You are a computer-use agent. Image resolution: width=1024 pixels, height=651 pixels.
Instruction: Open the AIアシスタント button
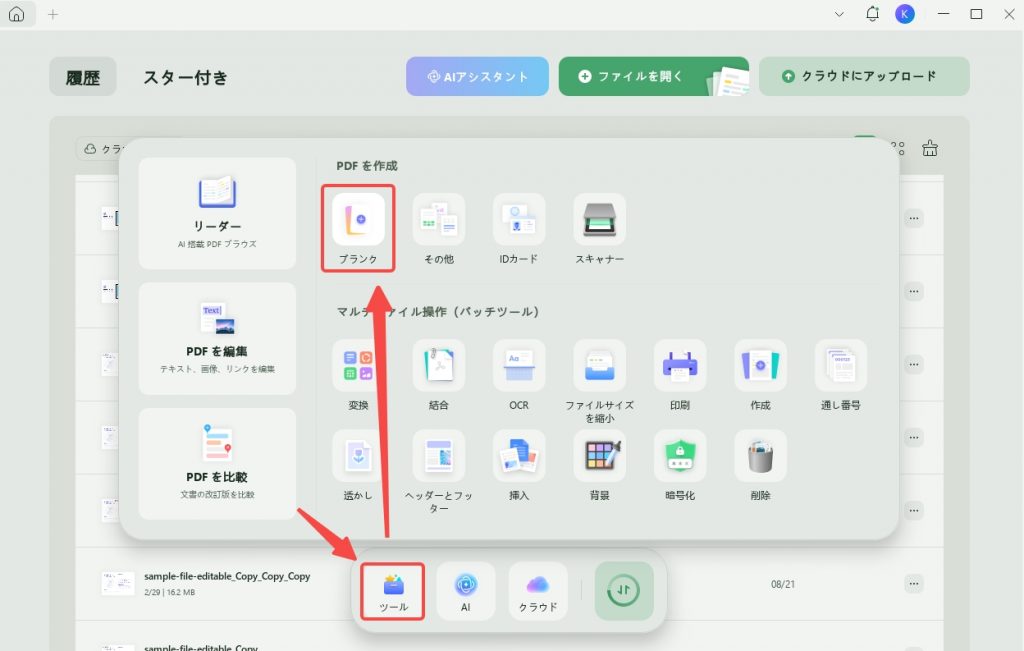477,76
